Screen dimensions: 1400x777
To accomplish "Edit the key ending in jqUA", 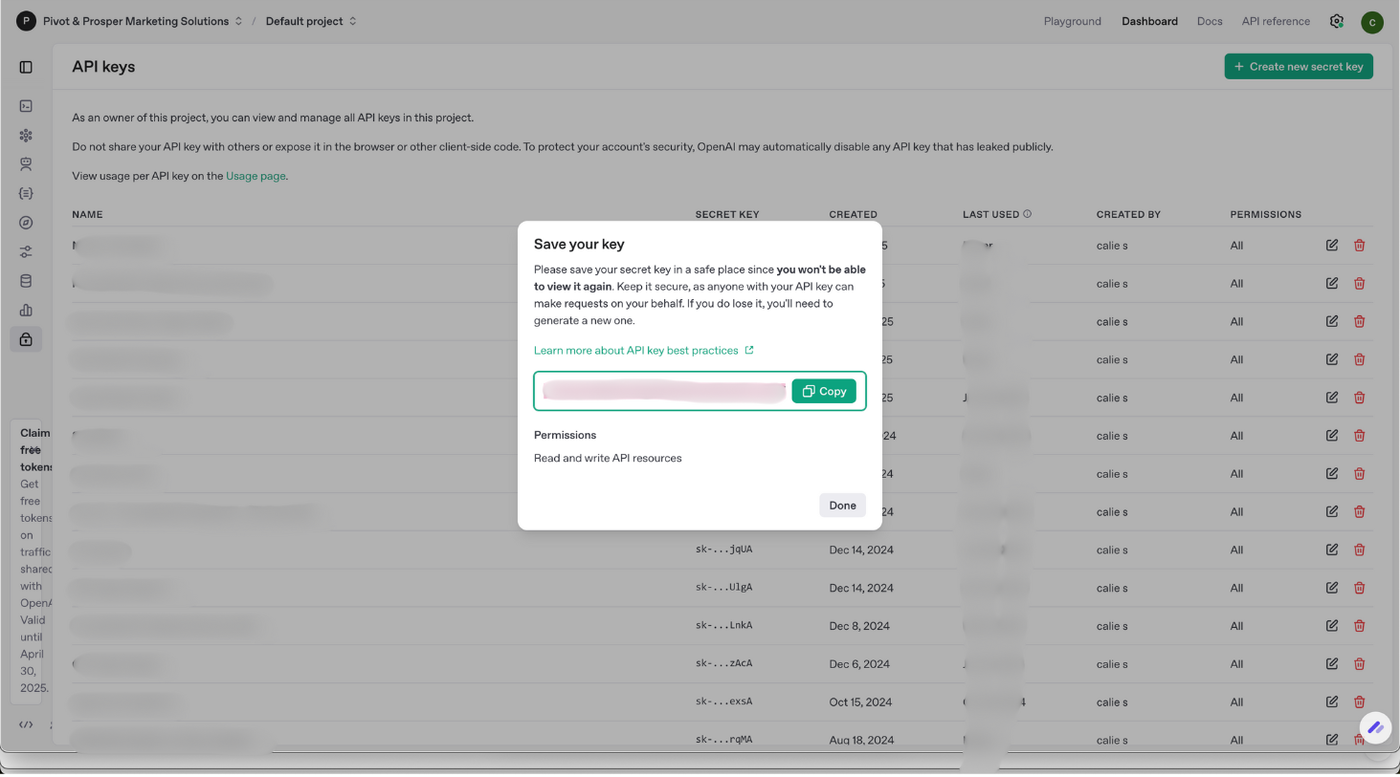I will pyautogui.click(x=1332, y=549).
